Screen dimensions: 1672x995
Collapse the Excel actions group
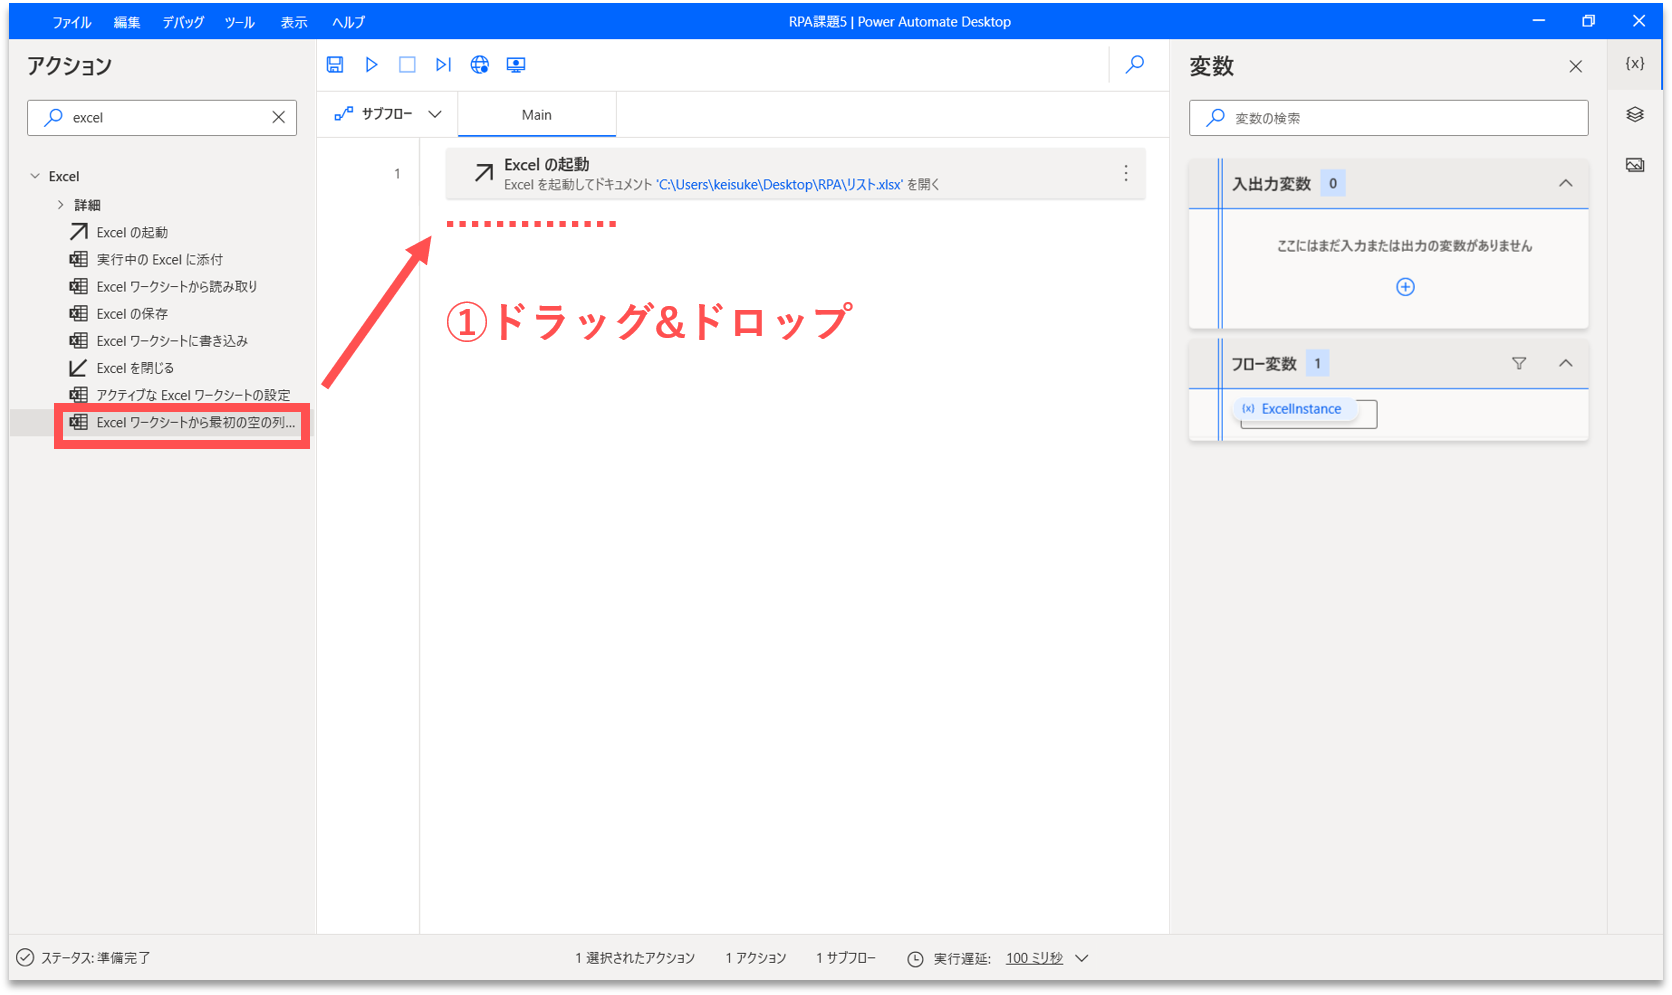point(35,176)
